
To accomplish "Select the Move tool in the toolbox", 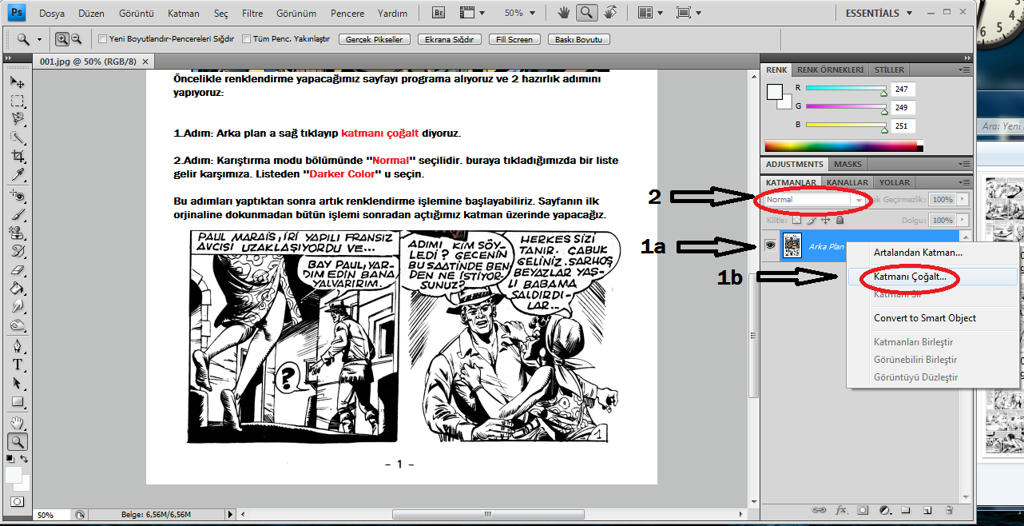I will (x=17, y=82).
